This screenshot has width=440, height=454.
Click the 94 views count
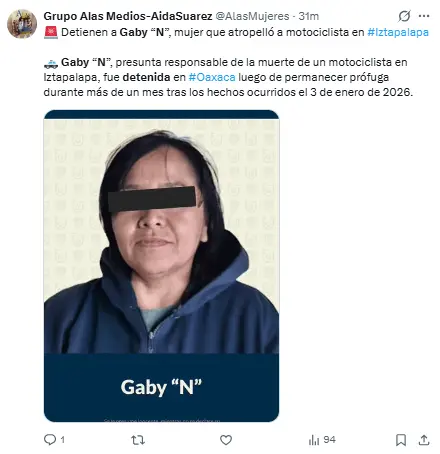pyautogui.click(x=329, y=440)
